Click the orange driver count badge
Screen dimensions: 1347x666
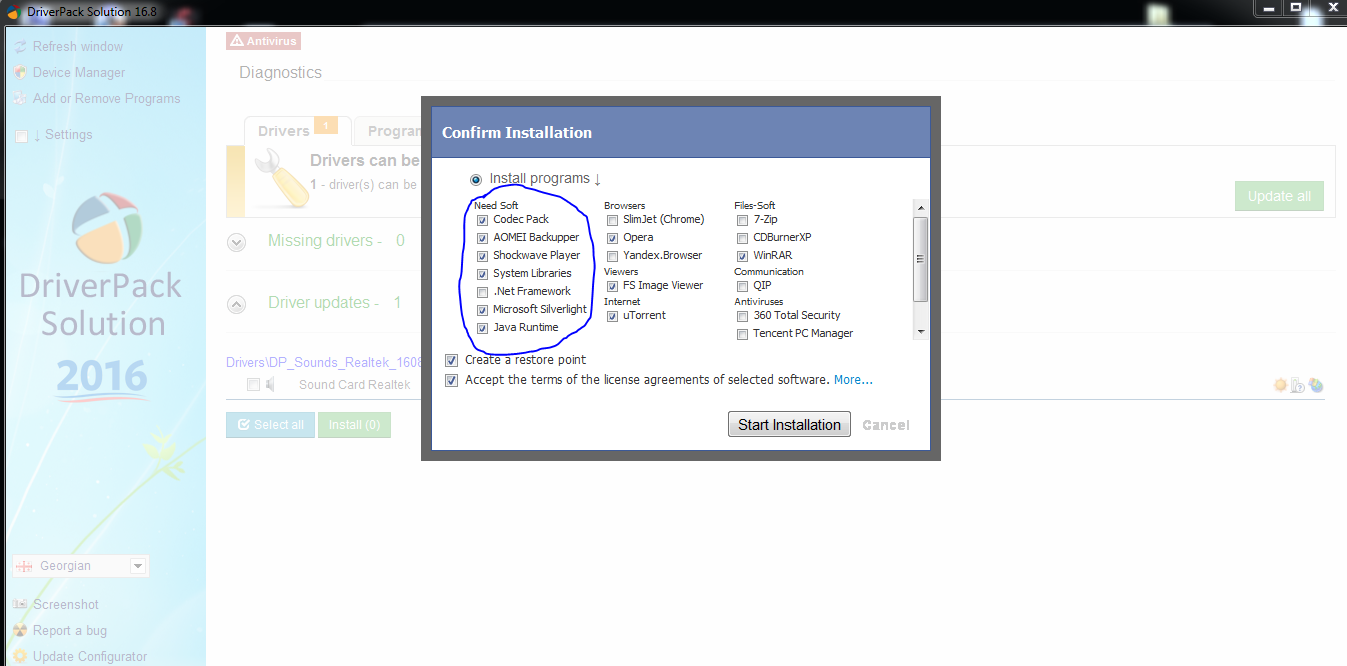325,125
